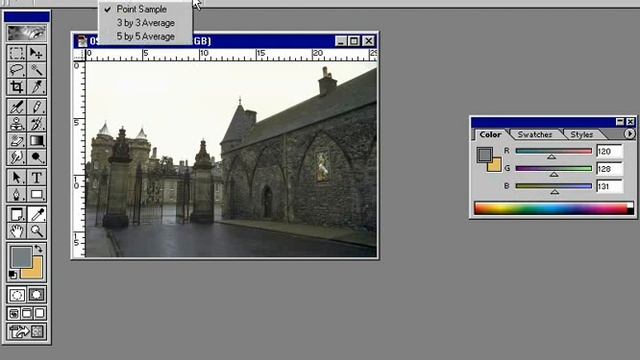Close the image document window

(x=369, y=41)
